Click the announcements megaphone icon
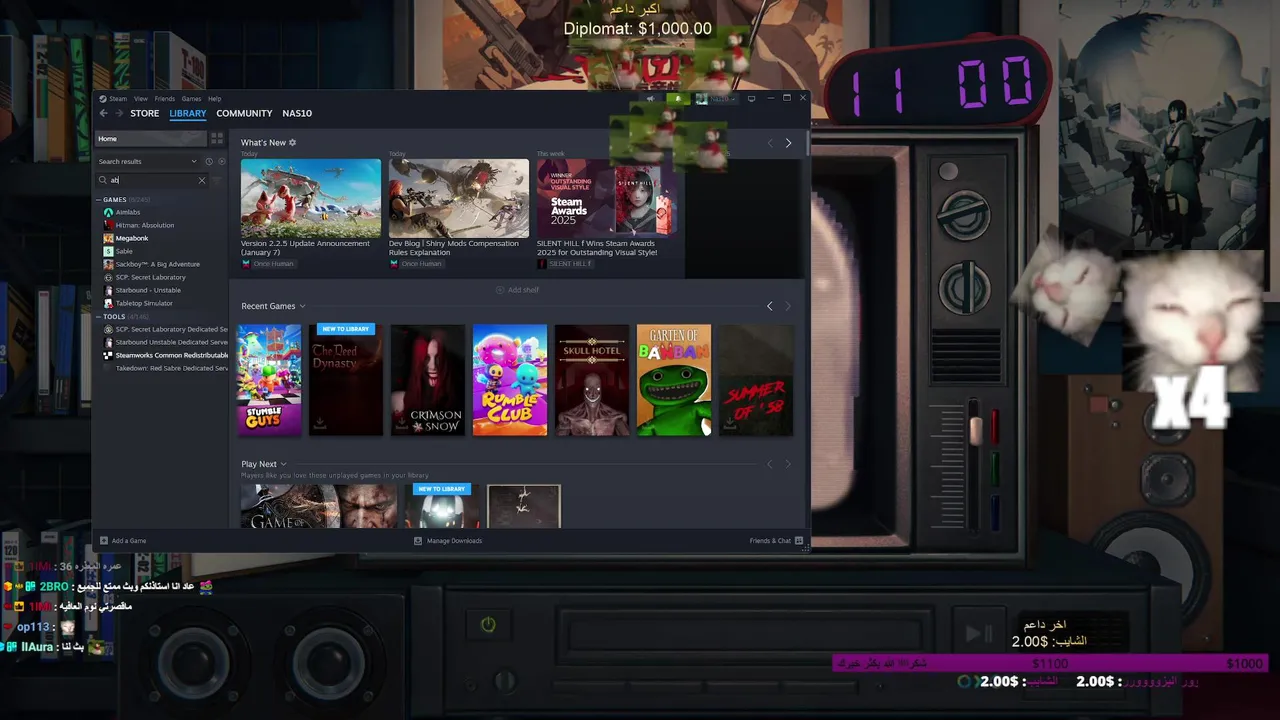The width and height of the screenshot is (1280, 720). [x=651, y=99]
